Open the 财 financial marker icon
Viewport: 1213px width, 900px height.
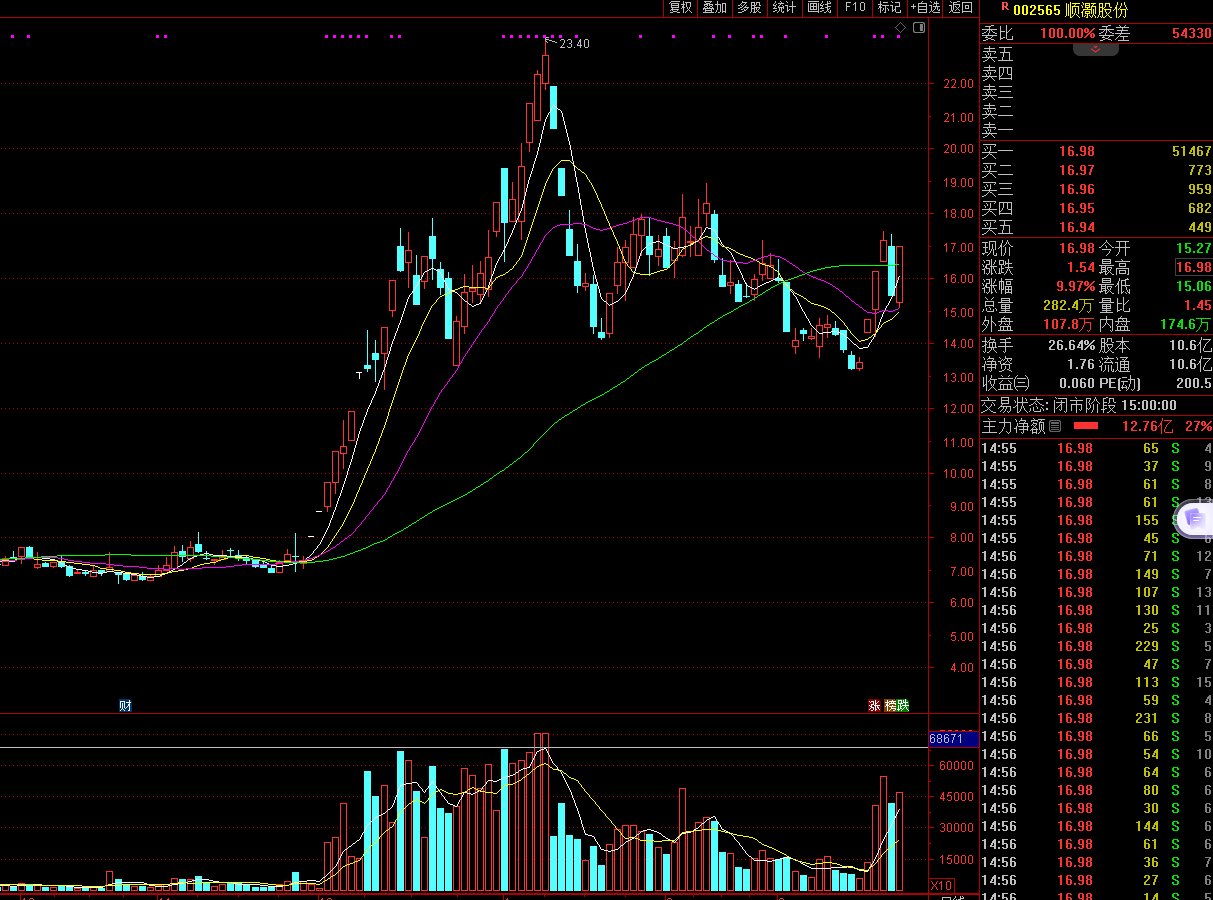(x=125, y=706)
